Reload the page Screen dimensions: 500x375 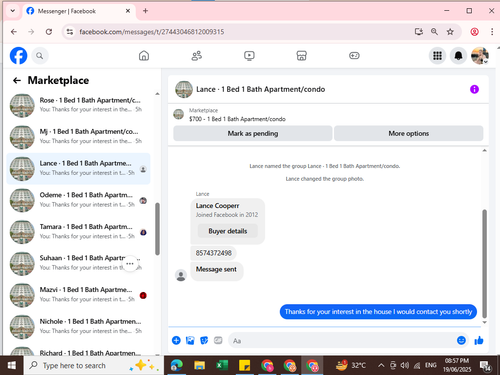[49, 32]
